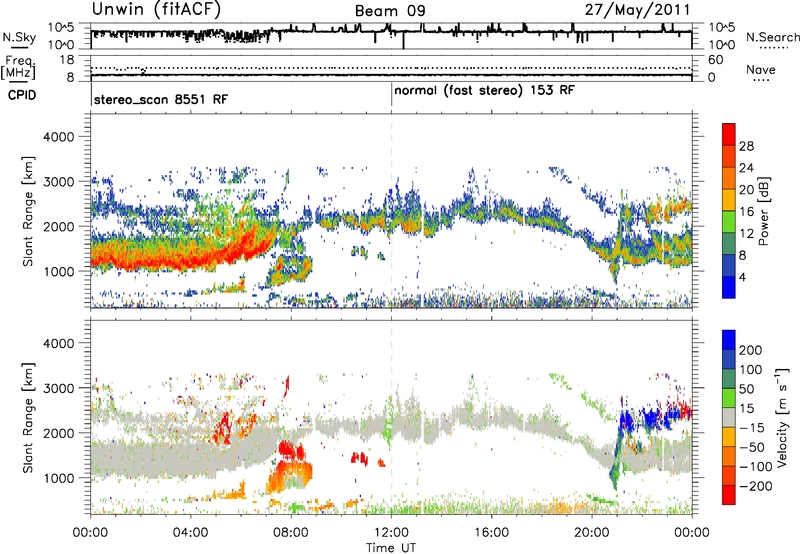Click the 'N.Search' legend label
The image size is (800, 554).
tap(772, 37)
